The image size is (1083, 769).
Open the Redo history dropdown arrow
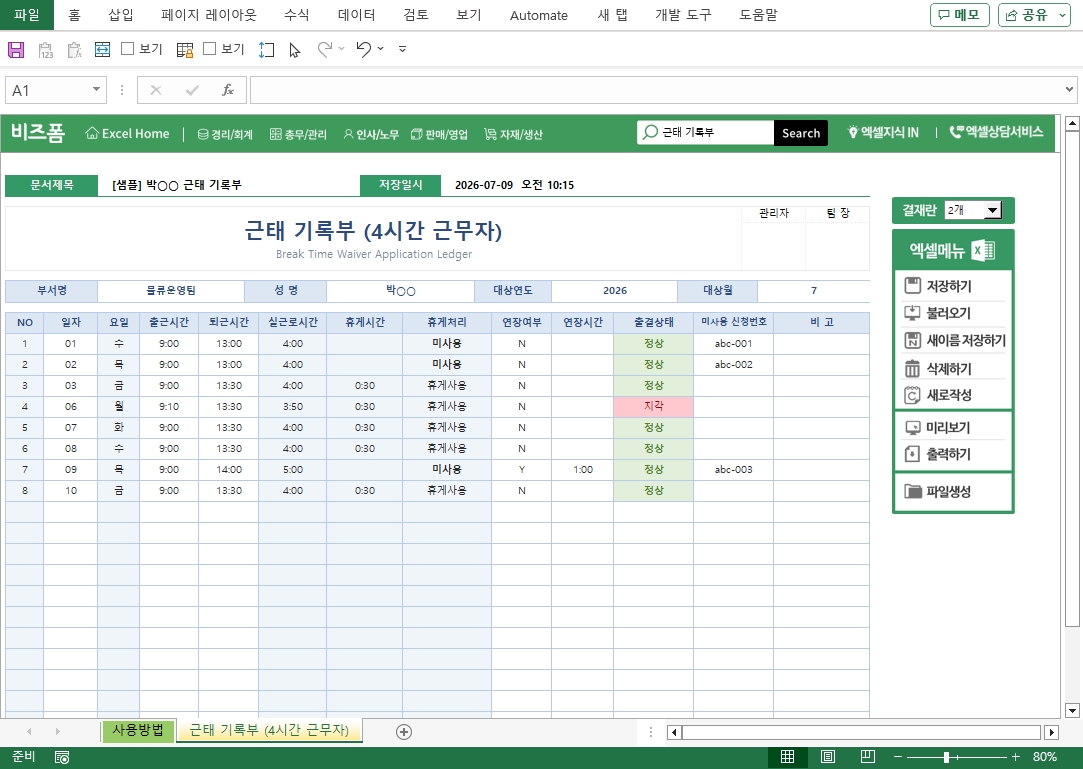341,48
